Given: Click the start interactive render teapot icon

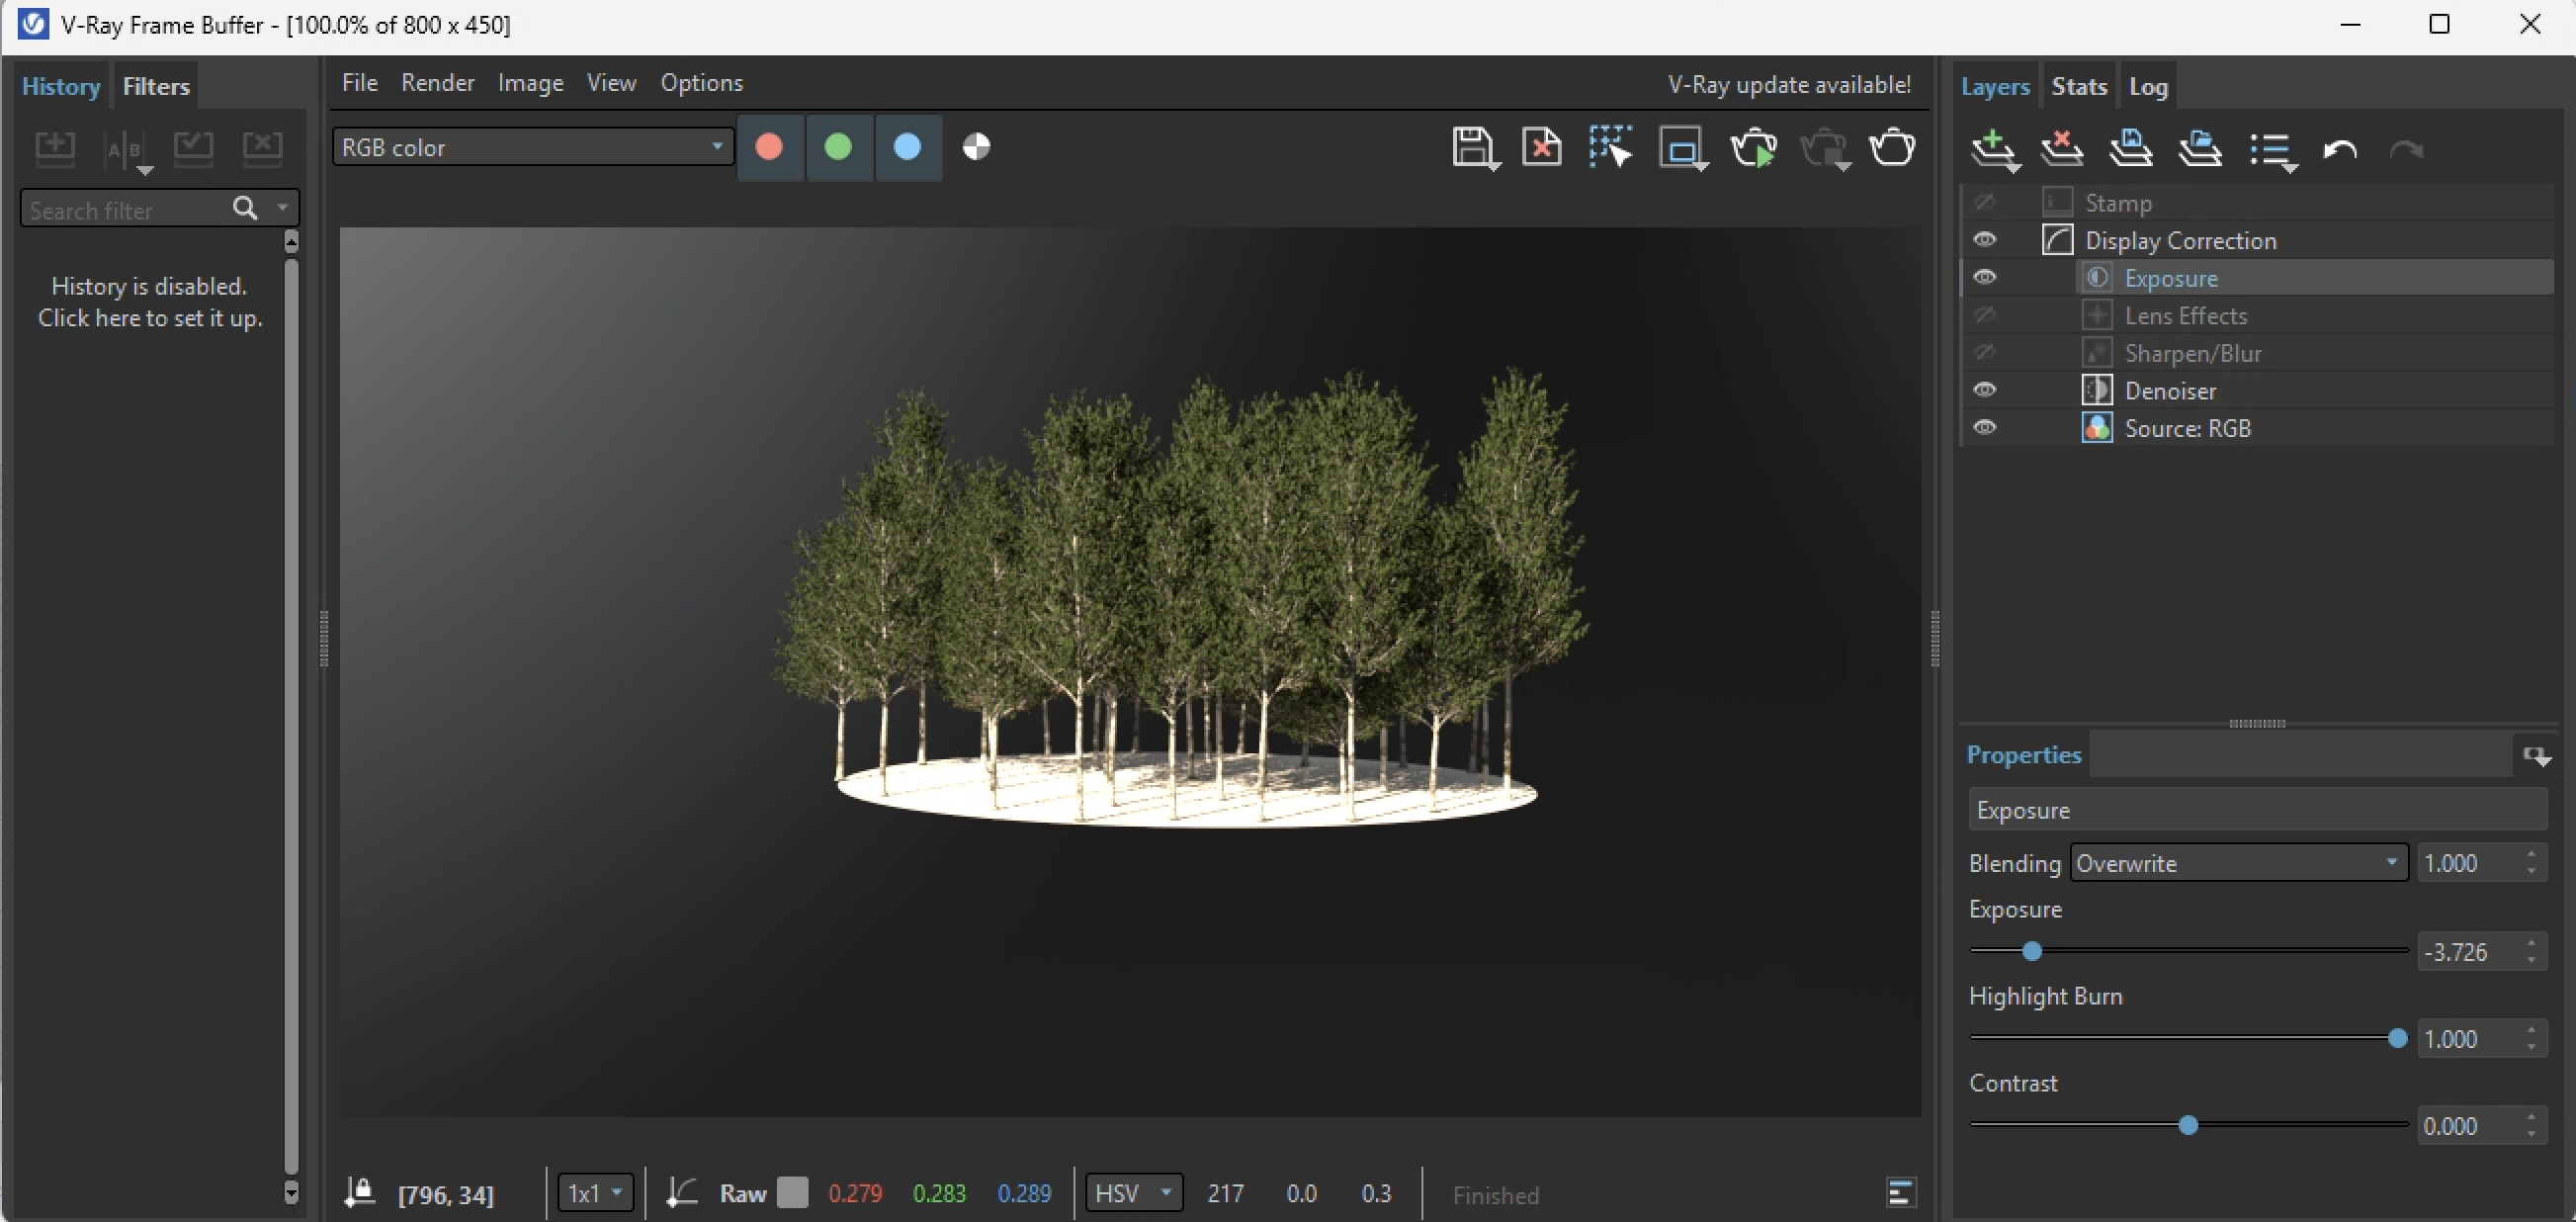Looking at the screenshot, I should click(x=1753, y=148).
